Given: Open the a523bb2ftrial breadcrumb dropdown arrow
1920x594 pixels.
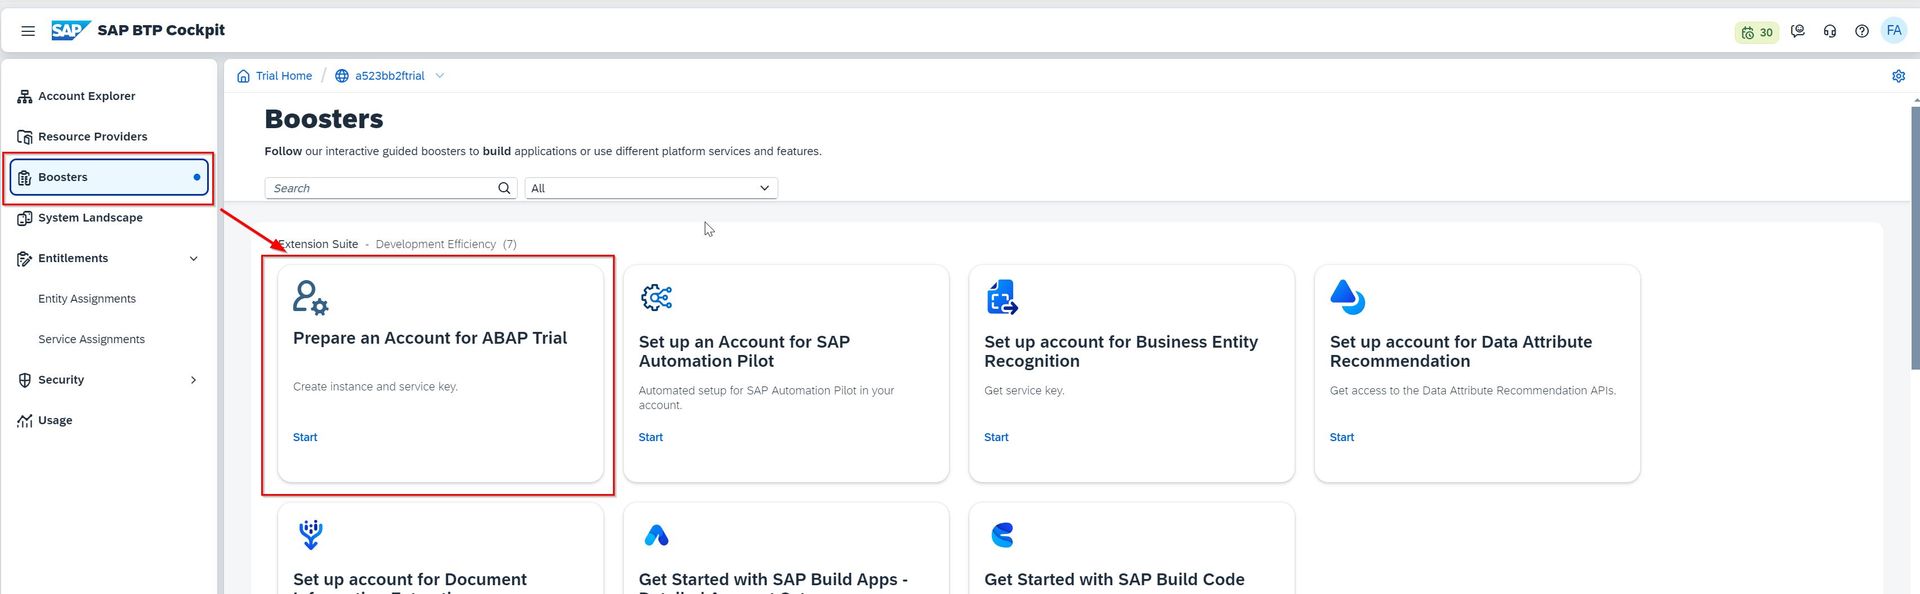Looking at the screenshot, I should point(440,76).
